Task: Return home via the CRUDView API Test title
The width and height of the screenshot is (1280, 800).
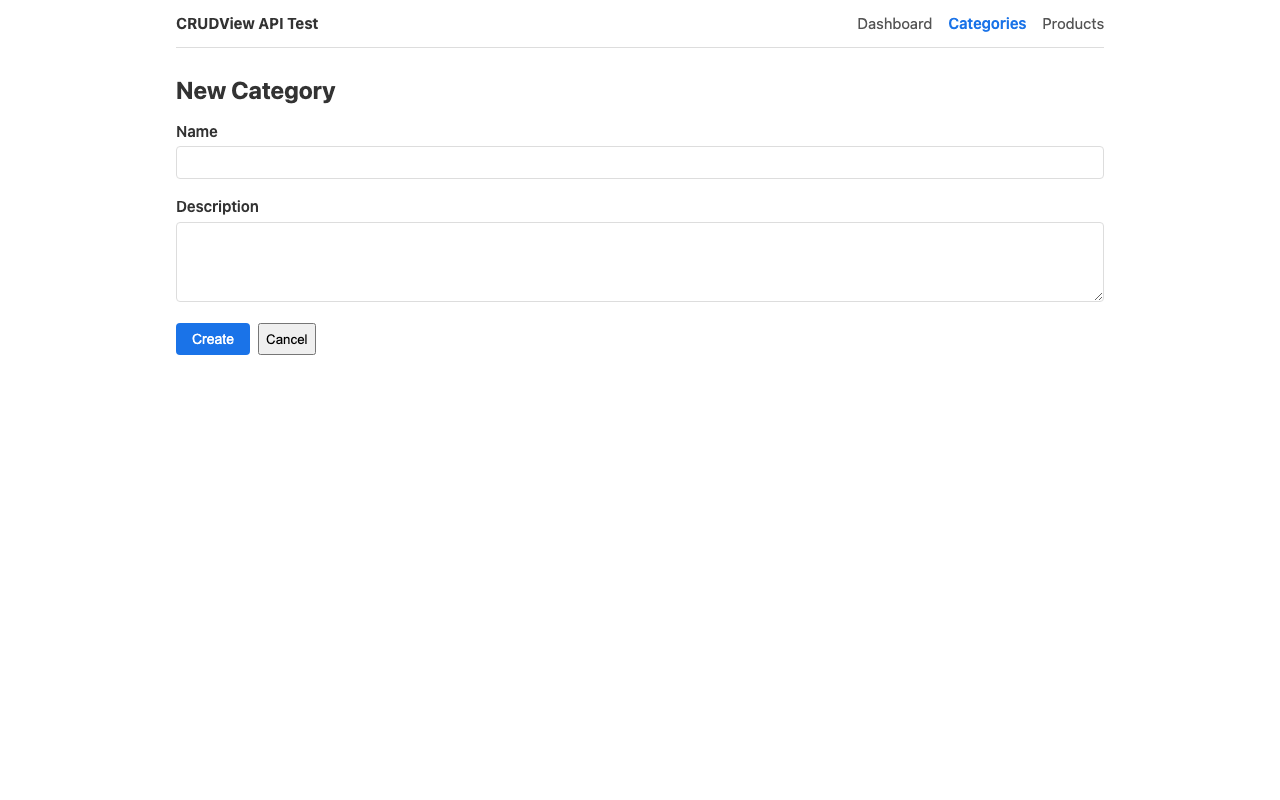Action: tap(247, 24)
